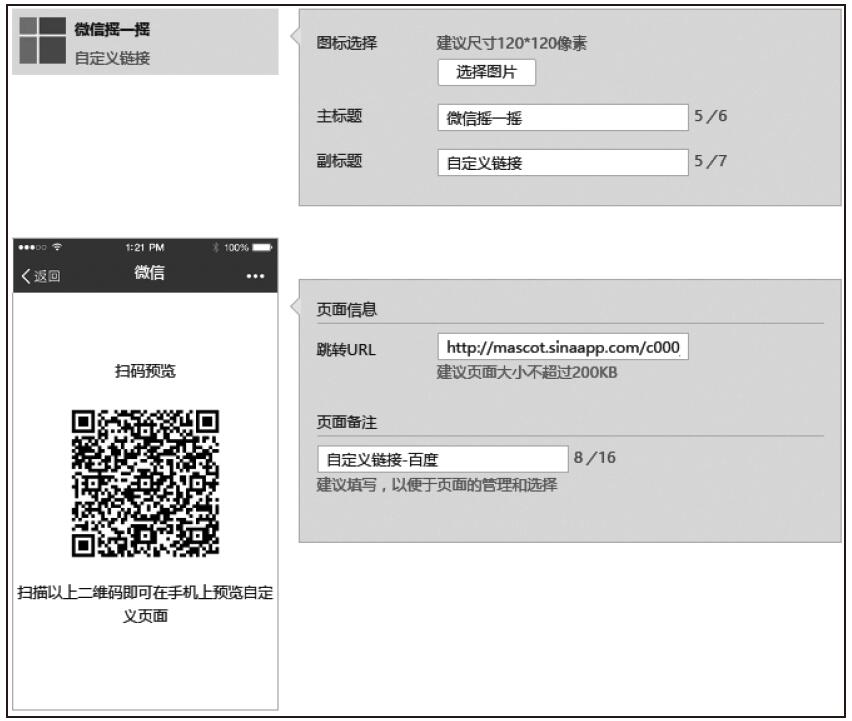Click the 图标选择 label

pyautogui.click(x=346, y=44)
